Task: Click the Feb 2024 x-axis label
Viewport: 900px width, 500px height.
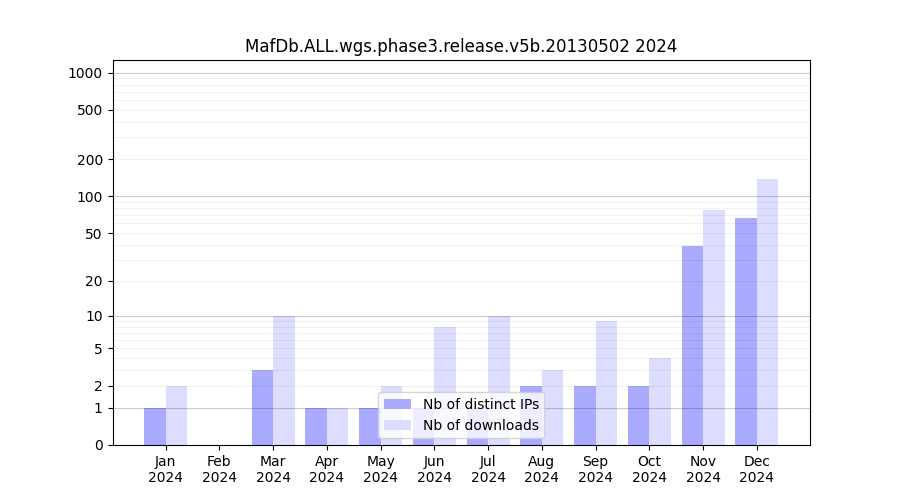Action: click(x=219, y=469)
